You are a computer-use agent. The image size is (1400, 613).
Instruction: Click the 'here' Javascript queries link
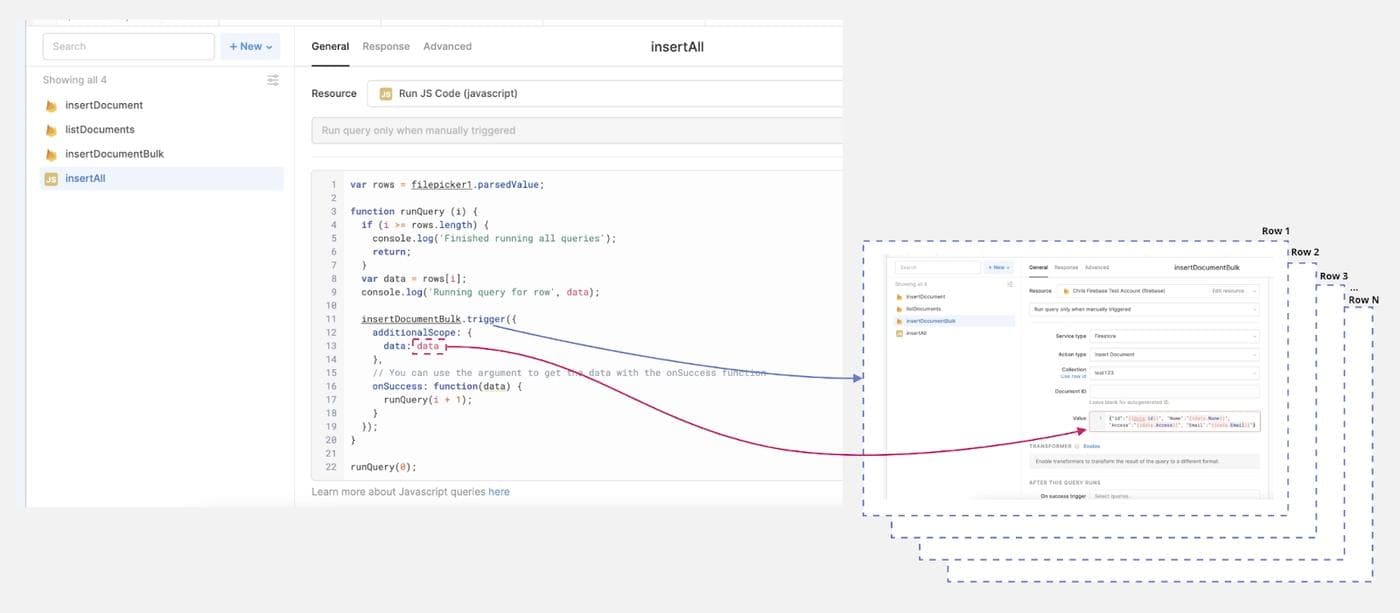(x=499, y=492)
